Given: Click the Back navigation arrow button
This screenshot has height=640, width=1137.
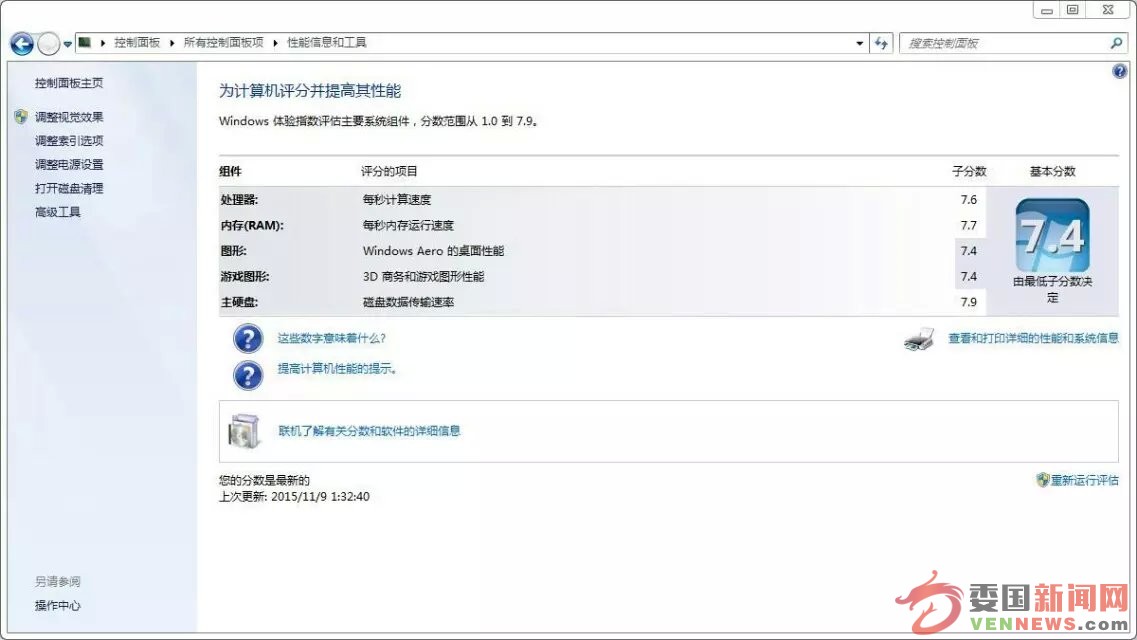Looking at the screenshot, I should pyautogui.click(x=22, y=44).
